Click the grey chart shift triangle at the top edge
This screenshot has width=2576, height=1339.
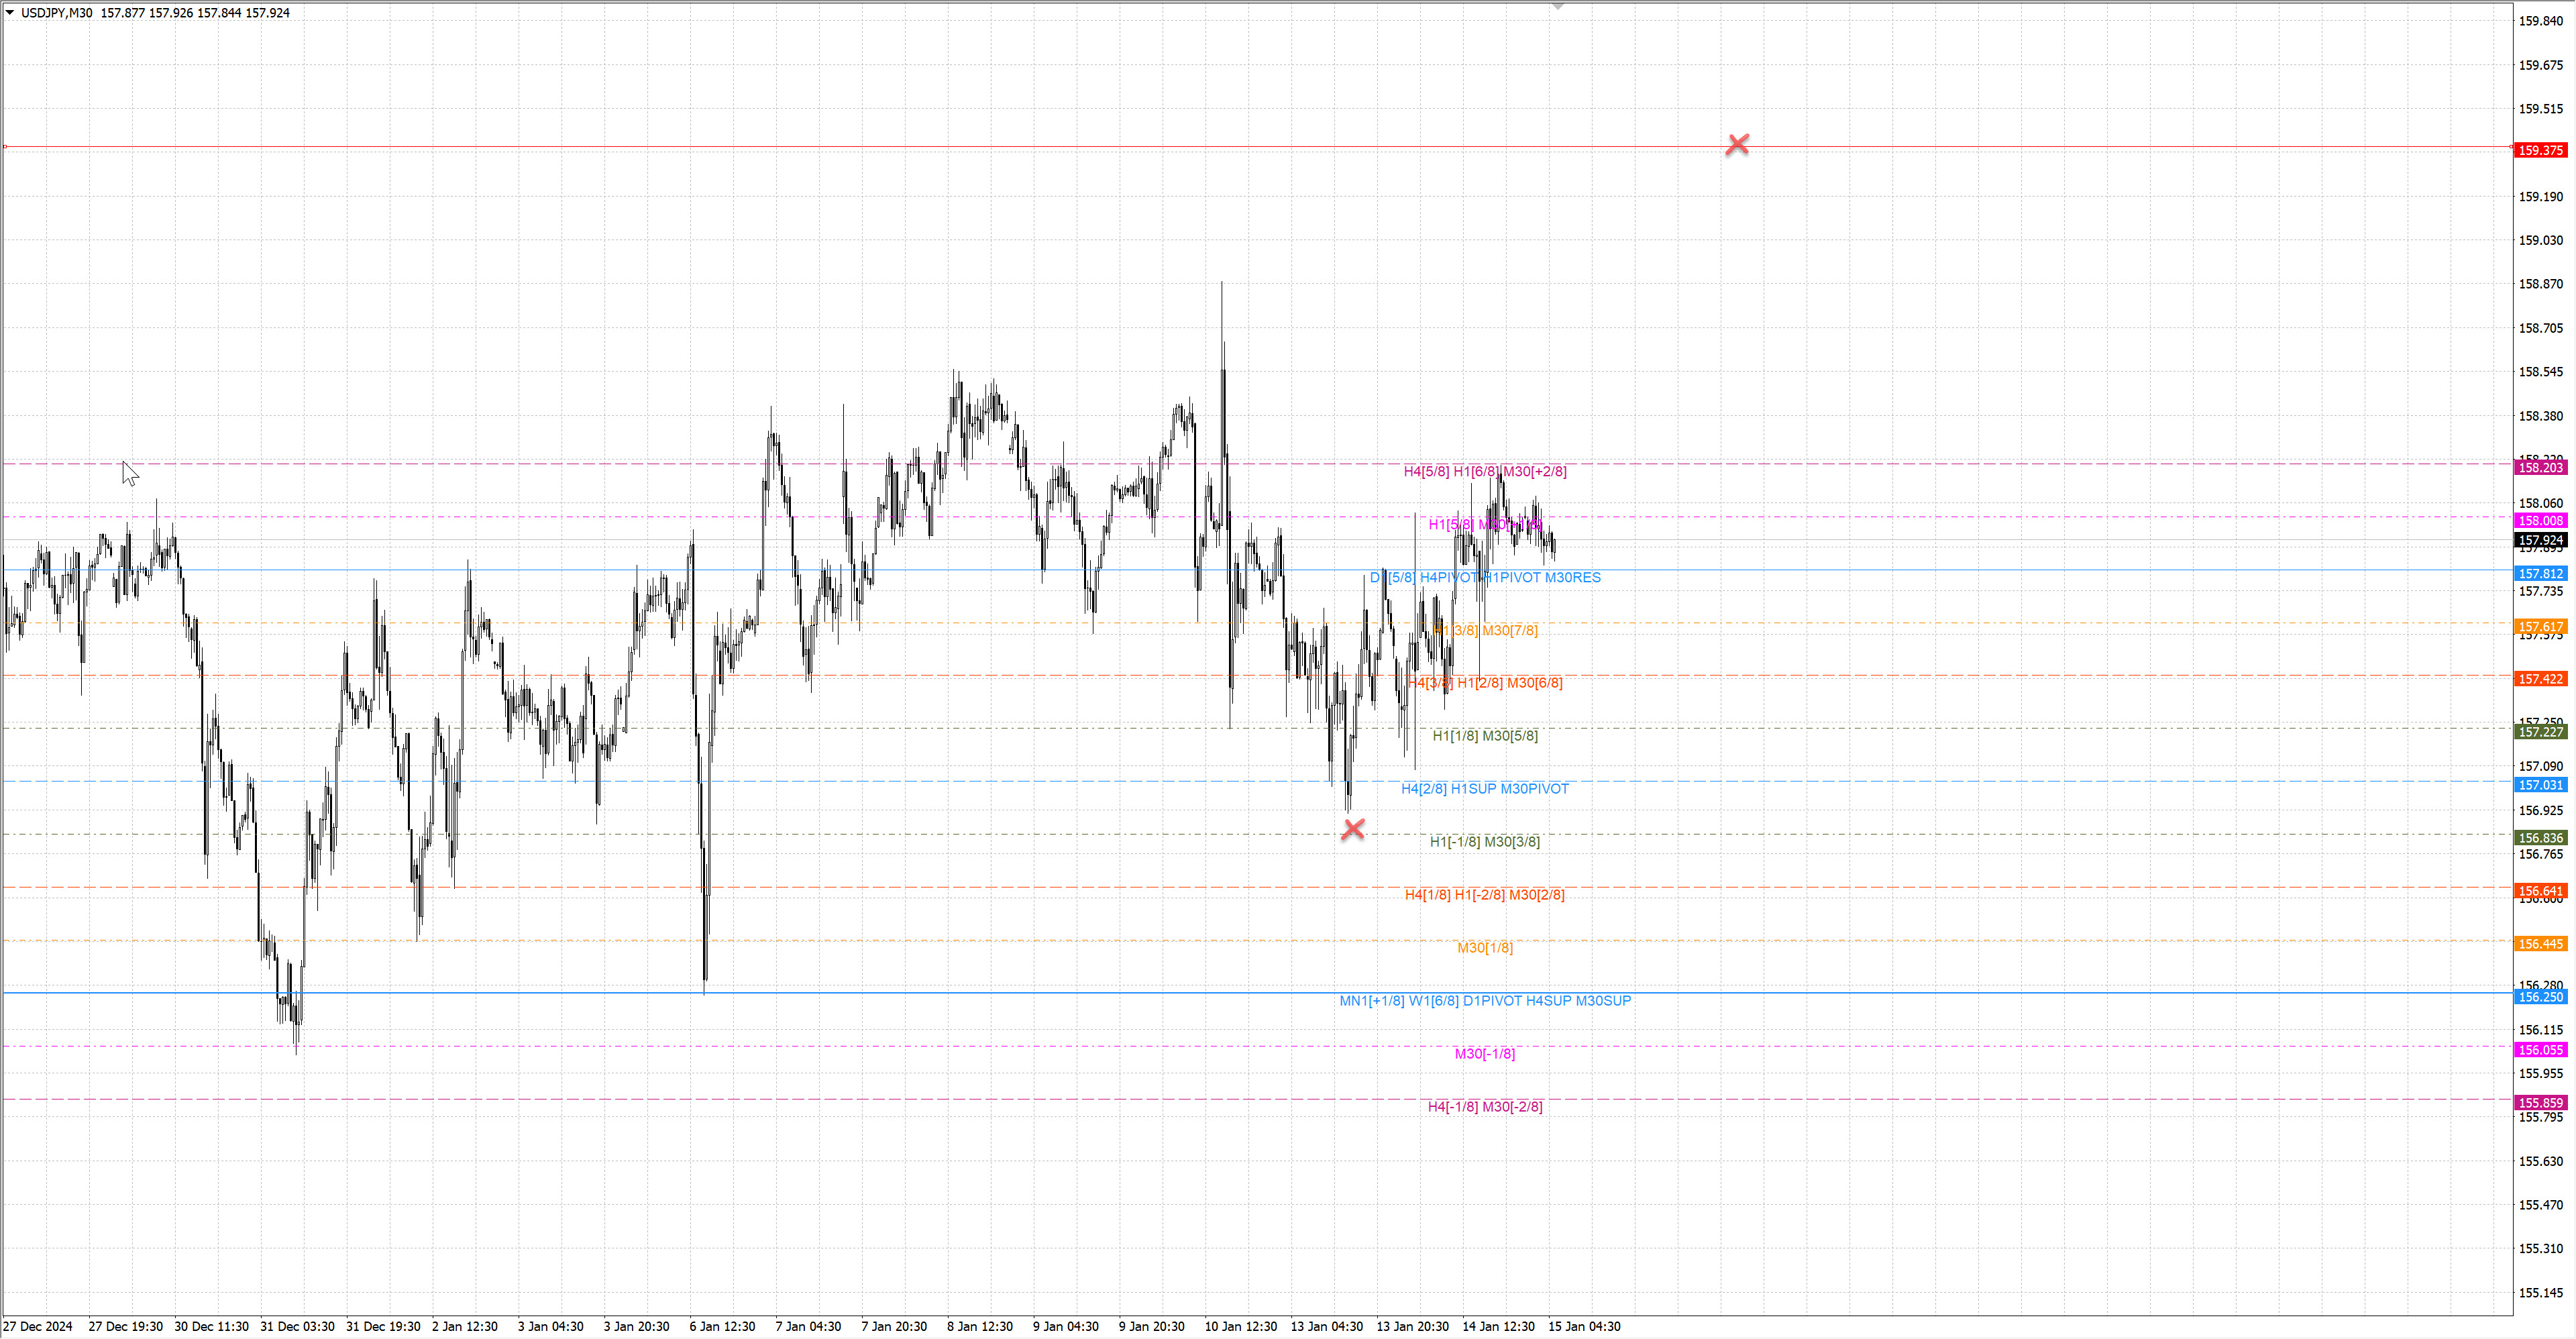[x=1557, y=7]
